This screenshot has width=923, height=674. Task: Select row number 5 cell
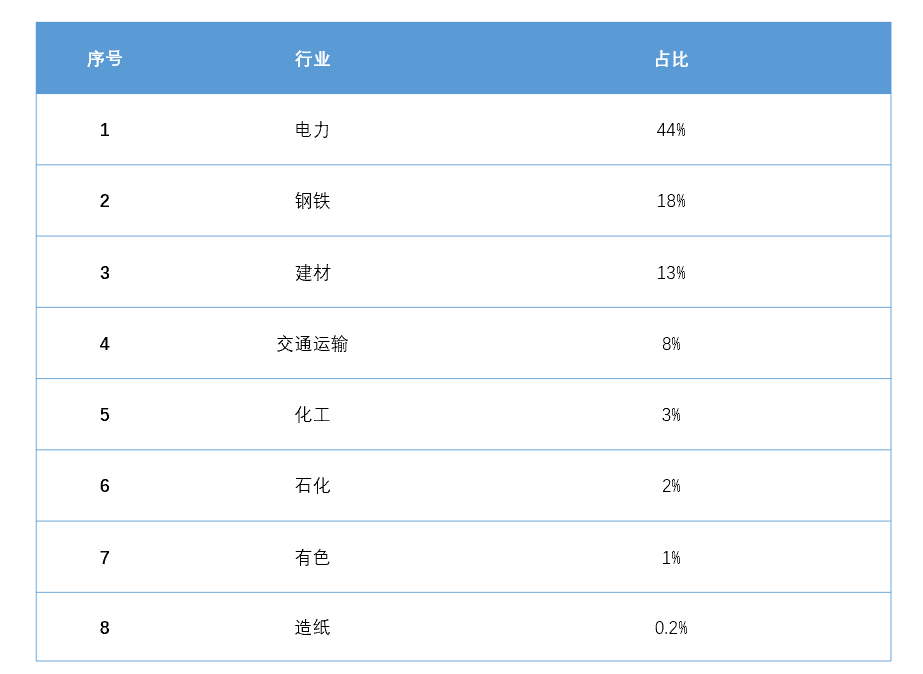point(104,415)
